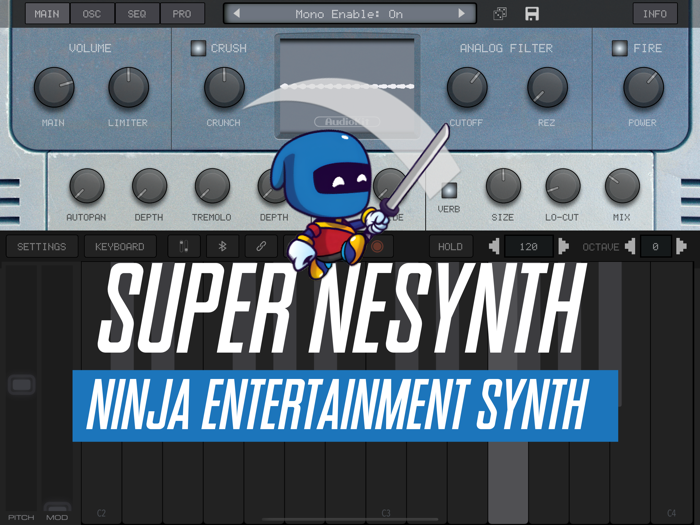The height and width of the screenshot is (525, 700).
Task: Lower octave with the left arrow
Action: pos(630,246)
